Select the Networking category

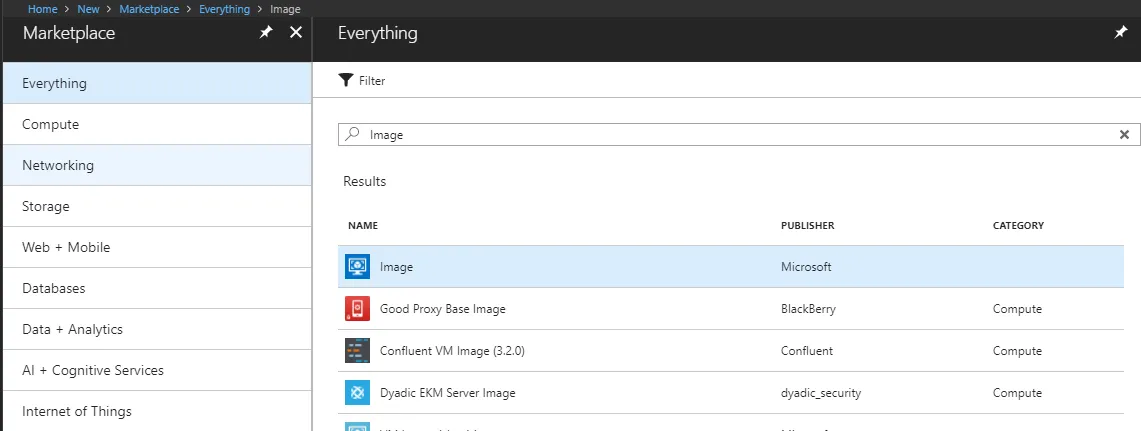click(x=58, y=165)
